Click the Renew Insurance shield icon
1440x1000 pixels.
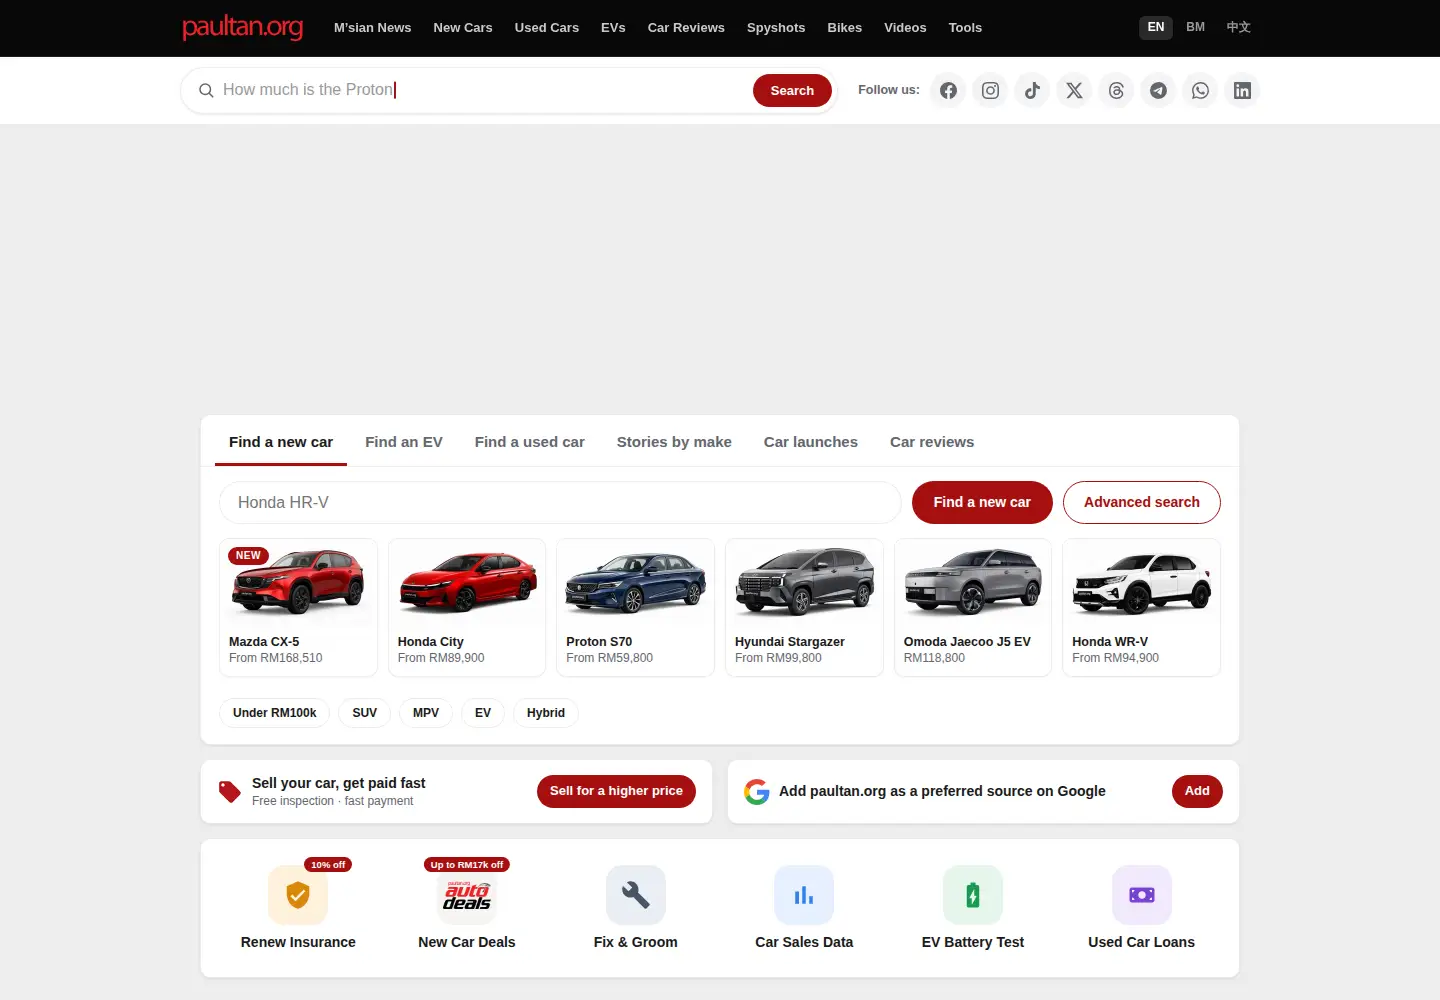click(x=298, y=895)
